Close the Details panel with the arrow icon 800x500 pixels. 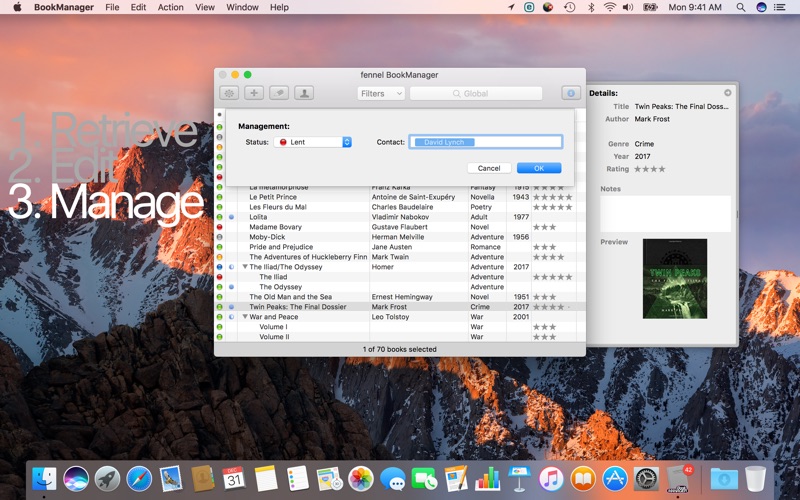pyautogui.click(x=728, y=93)
